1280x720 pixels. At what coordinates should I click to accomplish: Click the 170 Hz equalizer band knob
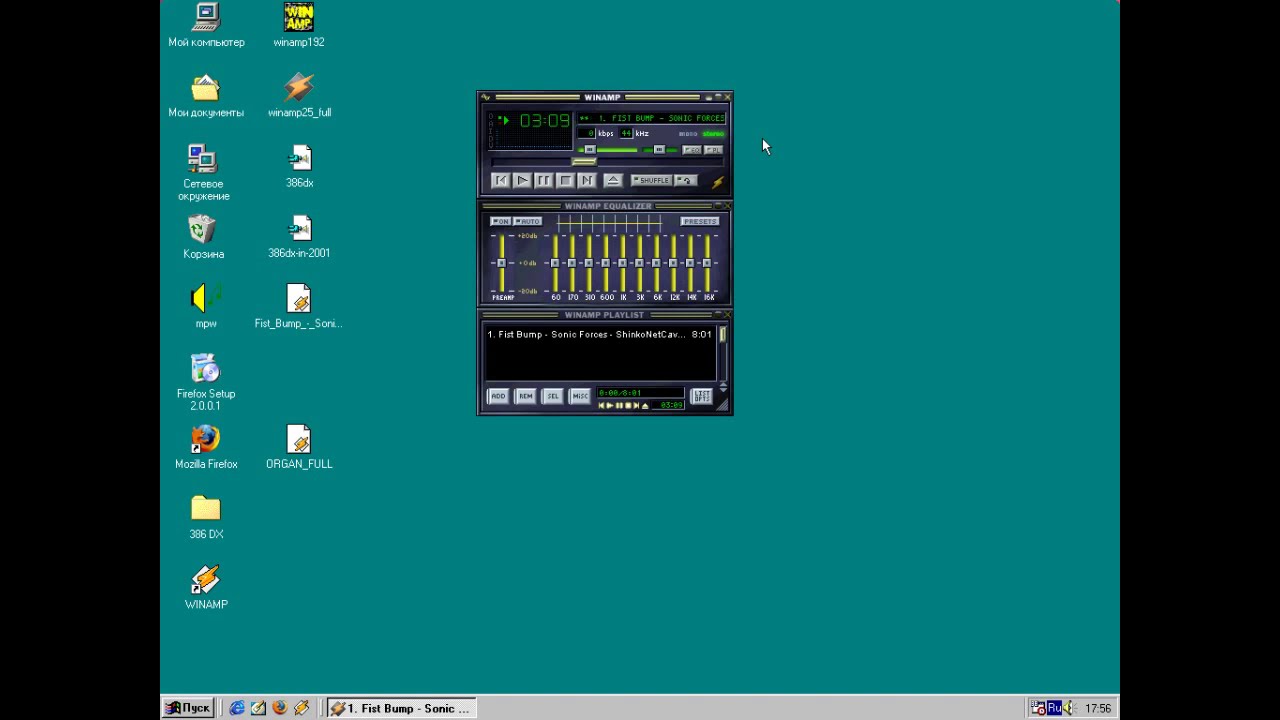tap(572, 263)
